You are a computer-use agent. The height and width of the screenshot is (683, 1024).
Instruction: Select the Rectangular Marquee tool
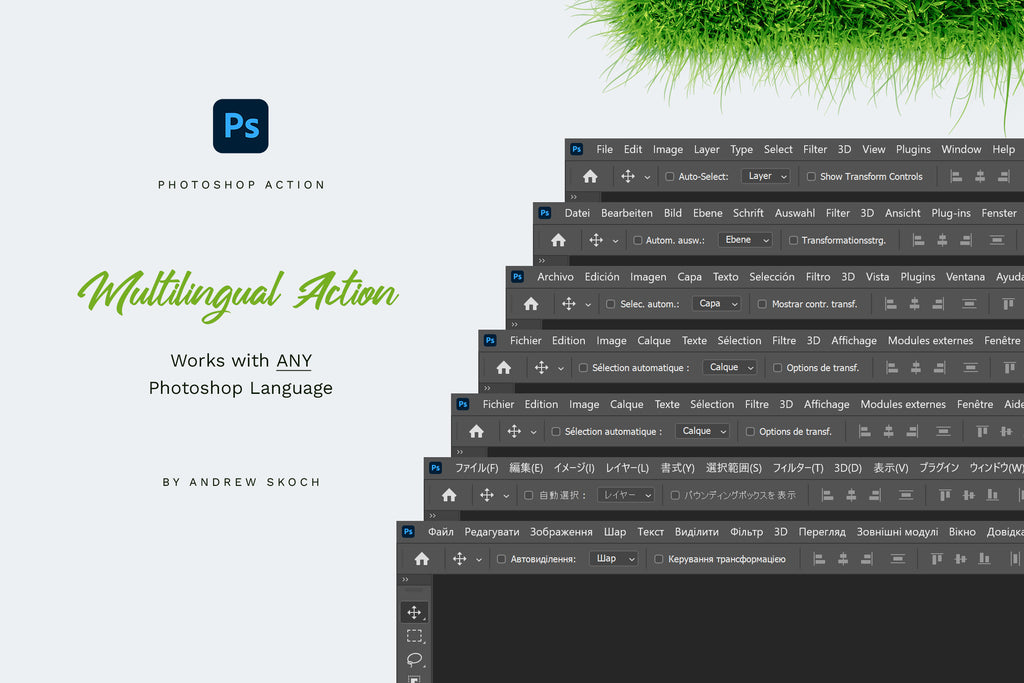tap(414, 636)
